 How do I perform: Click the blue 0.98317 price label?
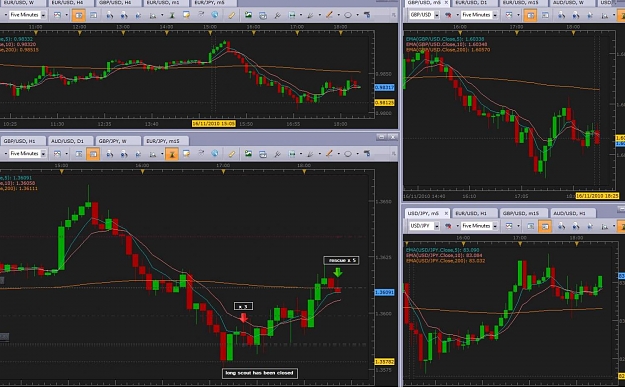[x=385, y=87]
